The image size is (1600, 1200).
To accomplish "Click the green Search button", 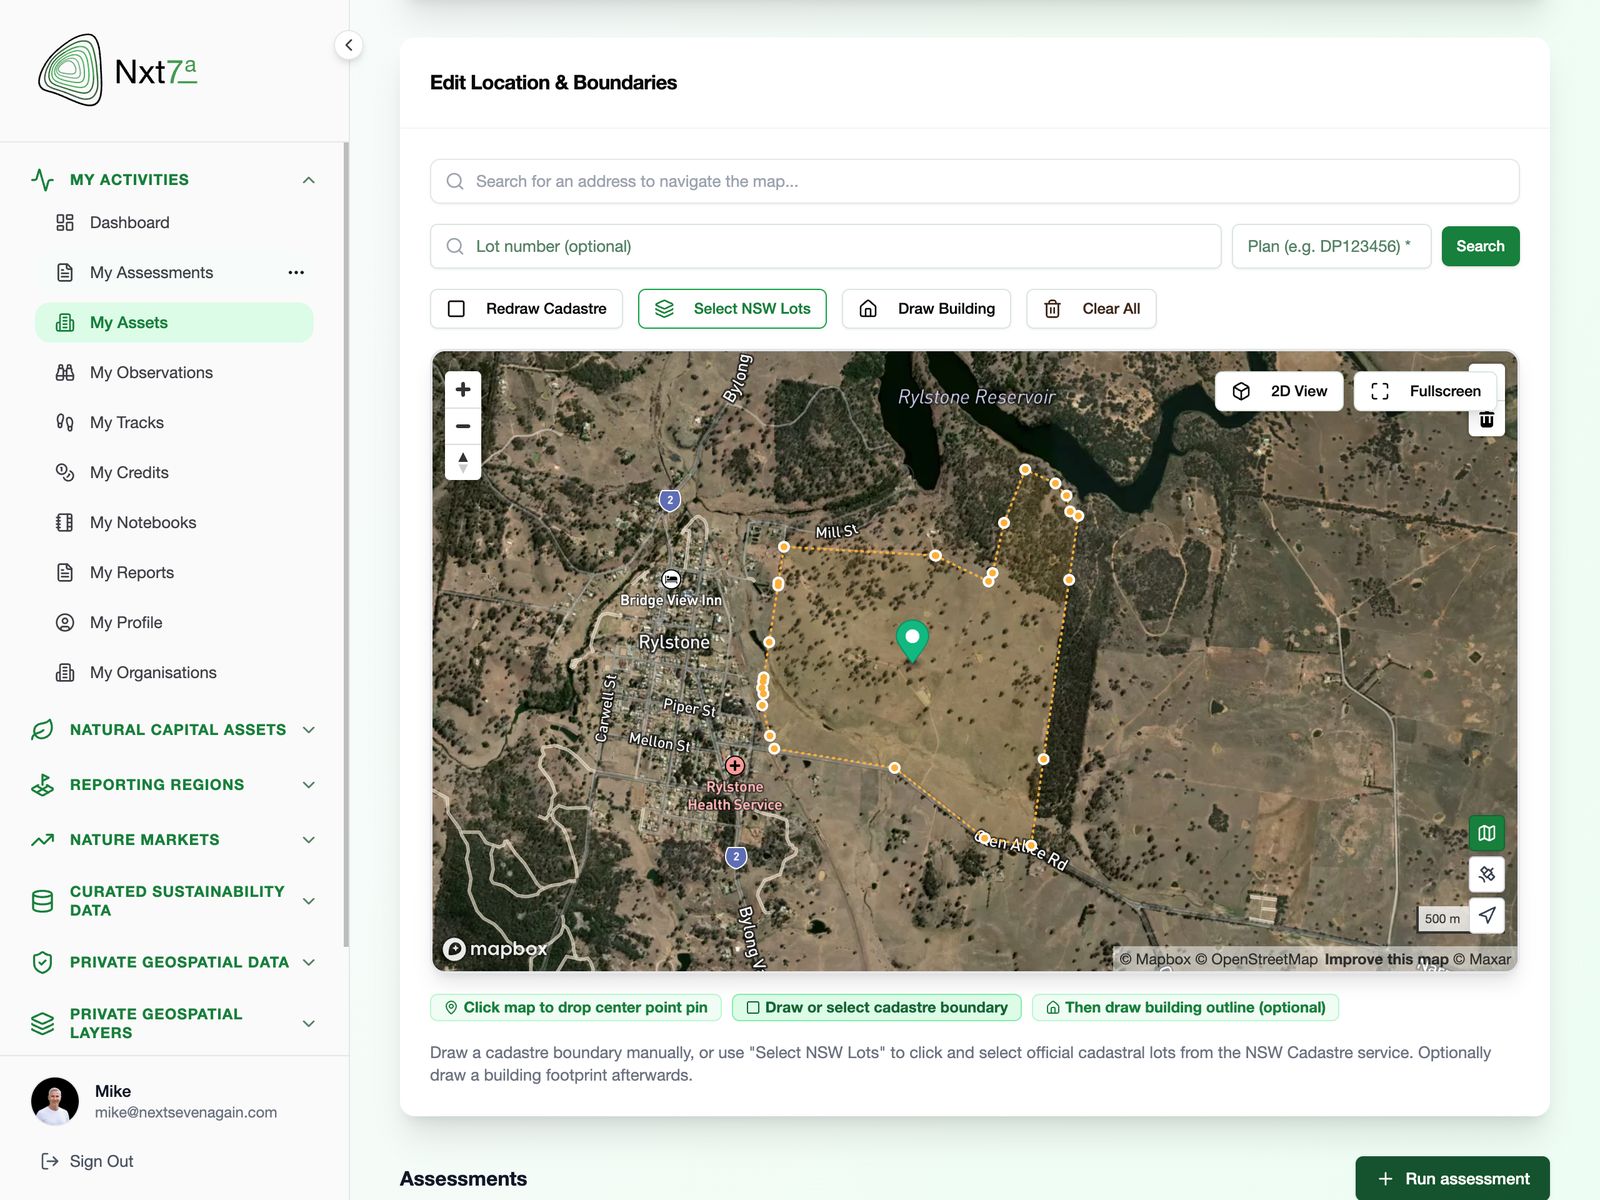I will click(x=1480, y=246).
